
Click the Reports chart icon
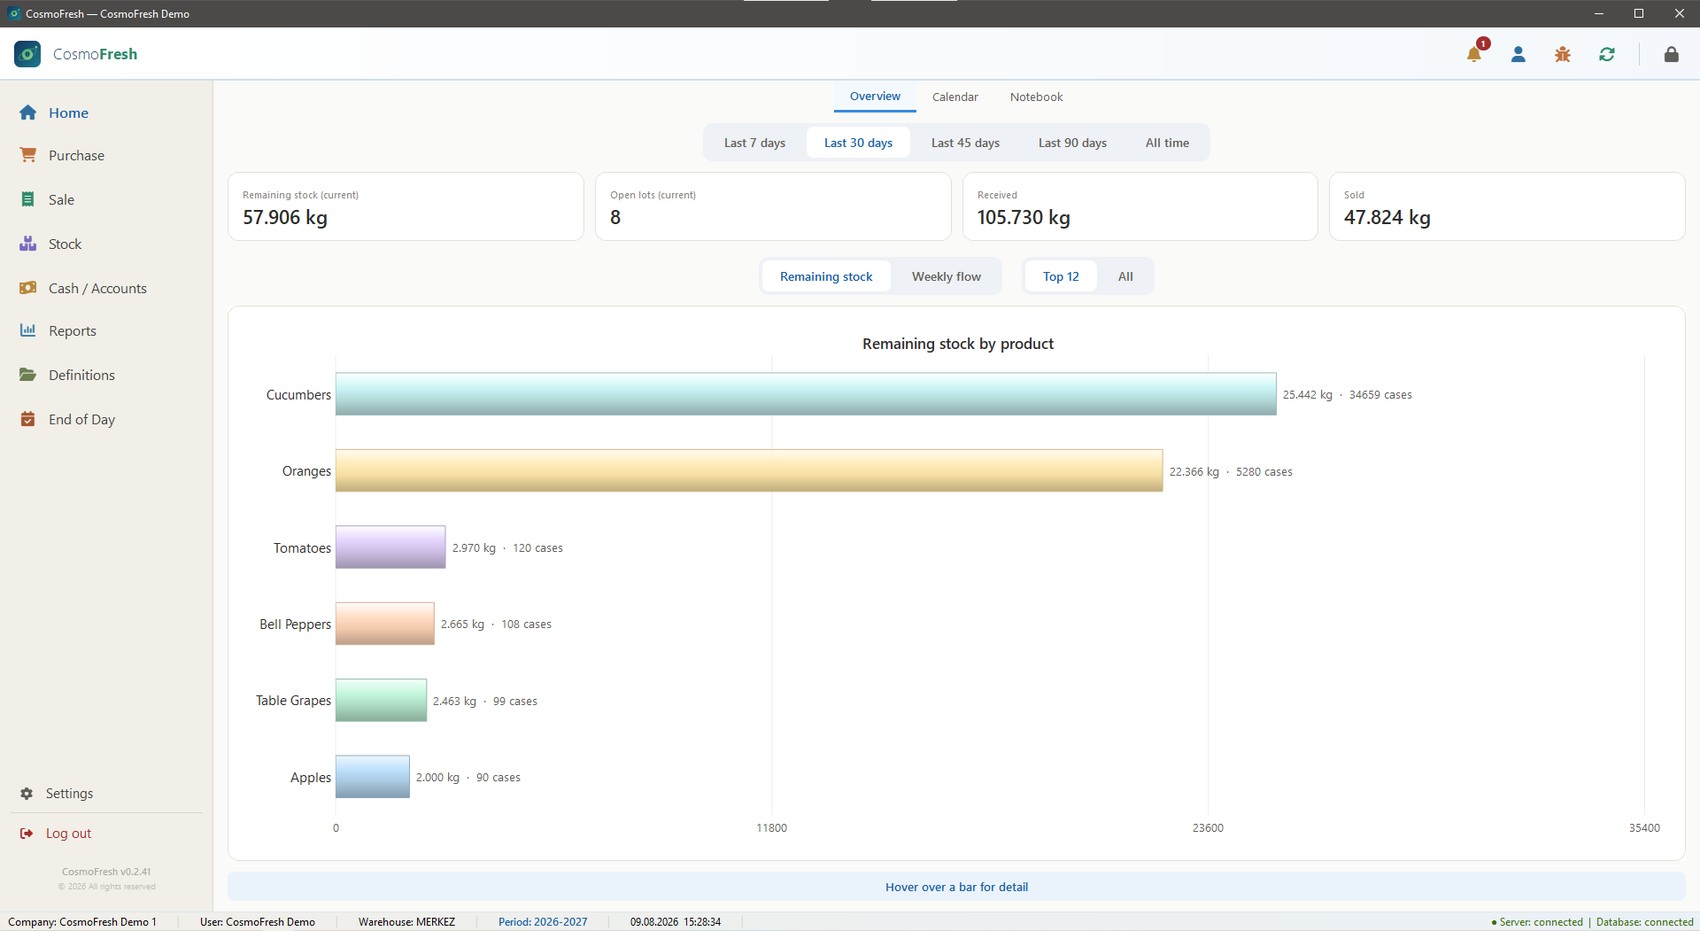(28, 330)
